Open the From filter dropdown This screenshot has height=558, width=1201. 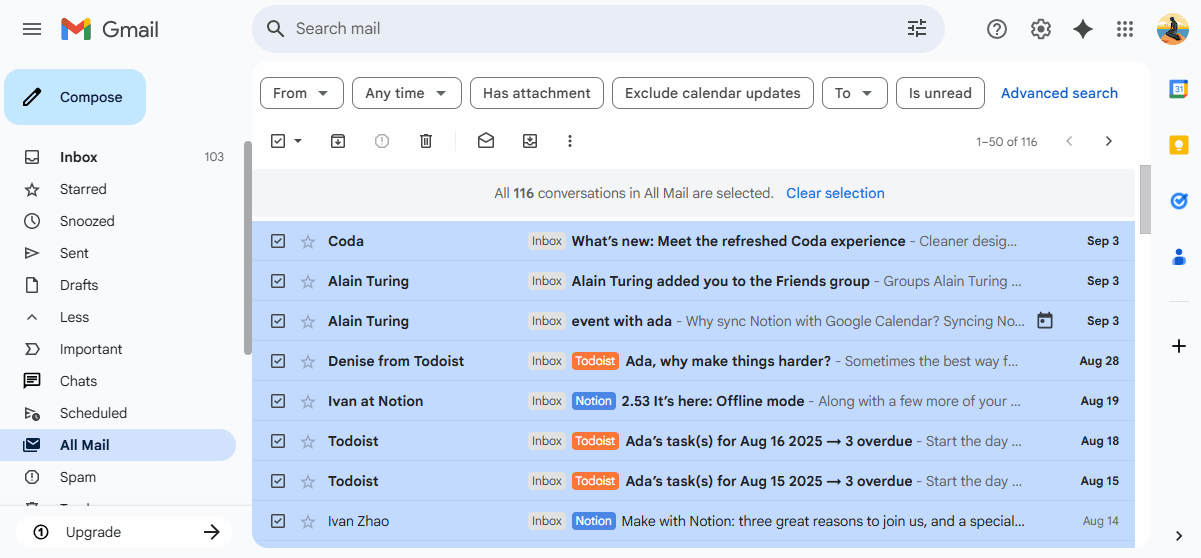[301, 93]
